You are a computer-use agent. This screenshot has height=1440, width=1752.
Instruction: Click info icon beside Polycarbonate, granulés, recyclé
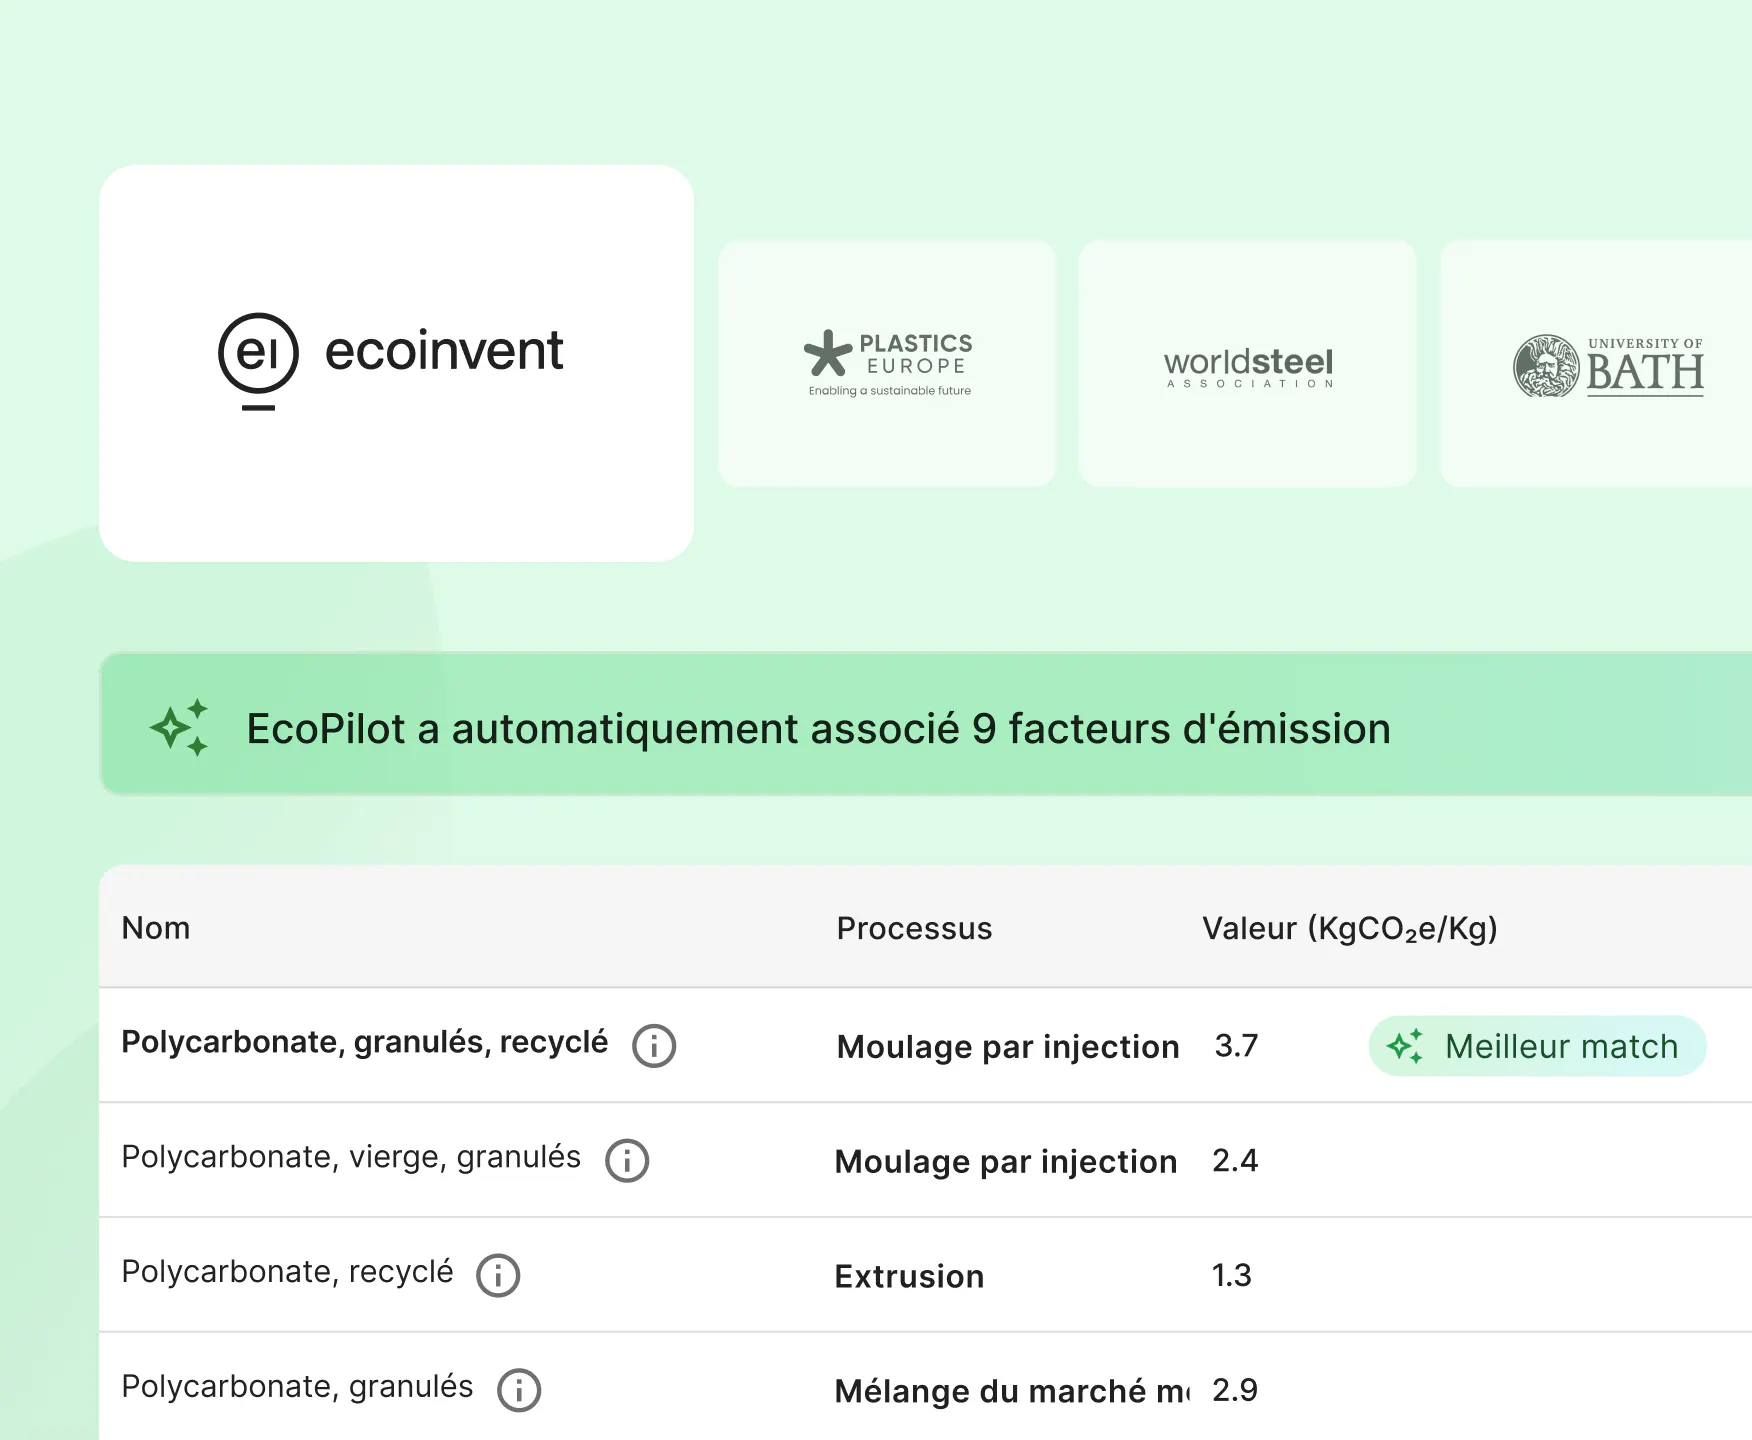click(654, 1046)
